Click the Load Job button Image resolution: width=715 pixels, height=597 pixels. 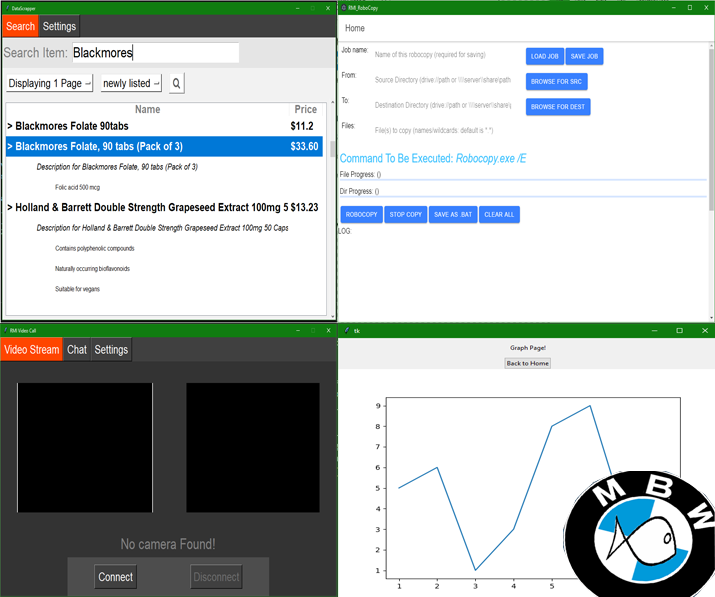coord(544,57)
